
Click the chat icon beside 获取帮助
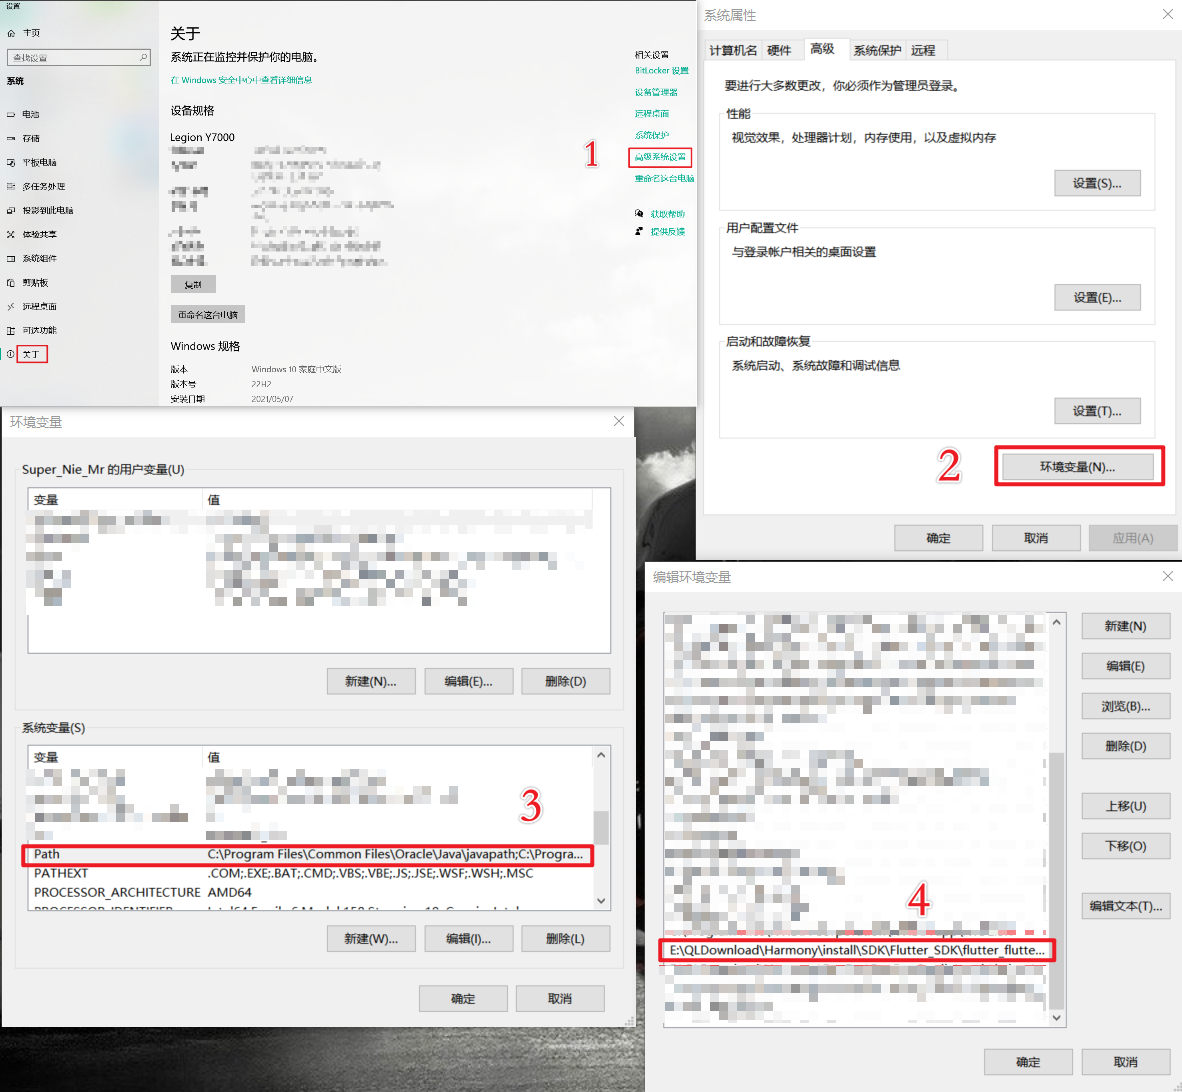click(639, 214)
